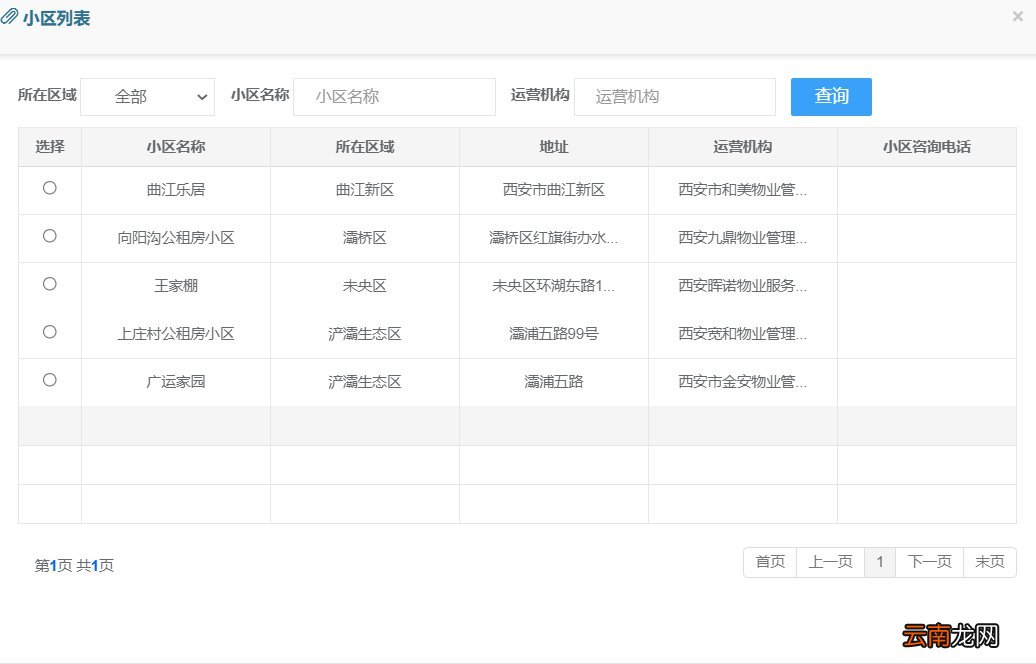Select the radio button for 上庄村公租房小区
1036x664 pixels.
[x=49, y=331]
